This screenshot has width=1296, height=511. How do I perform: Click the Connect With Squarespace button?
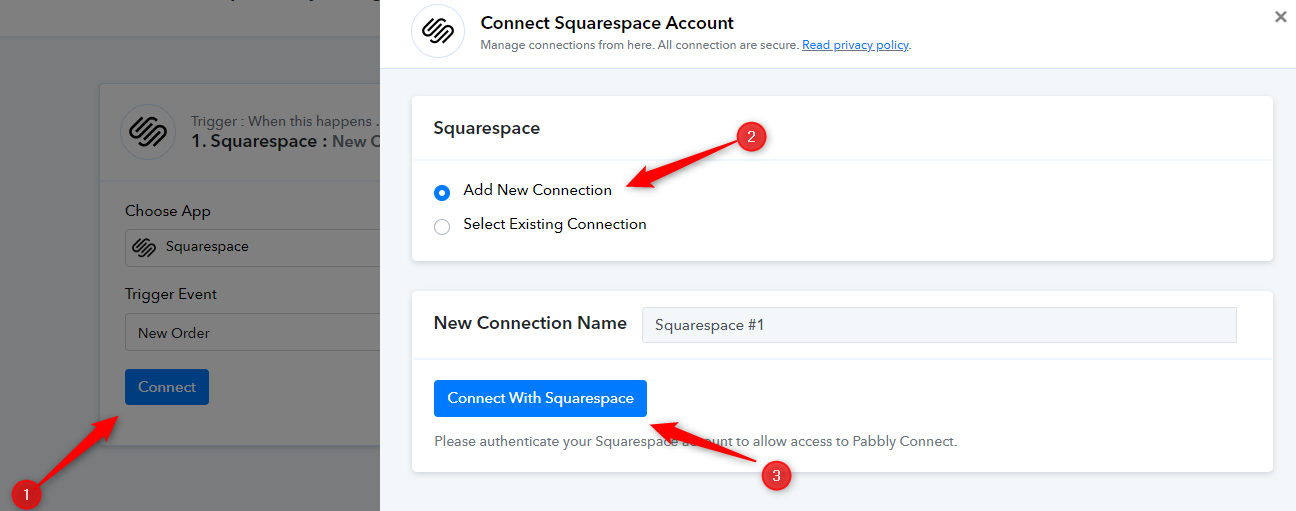(540, 398)
